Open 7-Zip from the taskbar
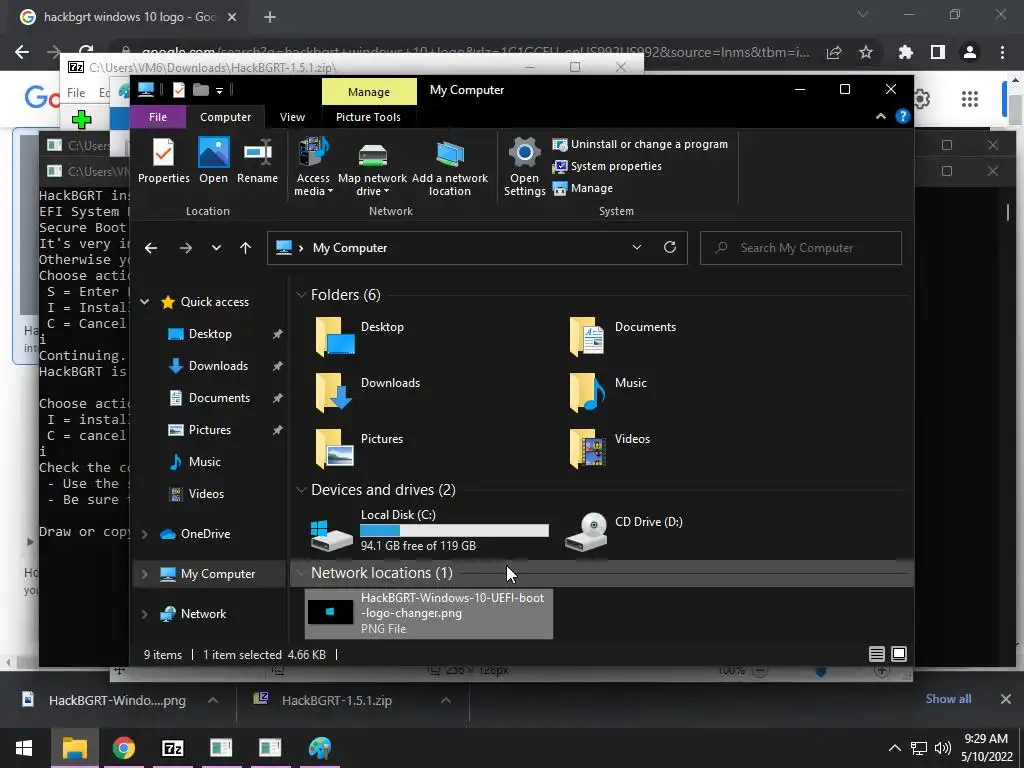Screen dimensions: 1024x768 (x=172, y=748)
